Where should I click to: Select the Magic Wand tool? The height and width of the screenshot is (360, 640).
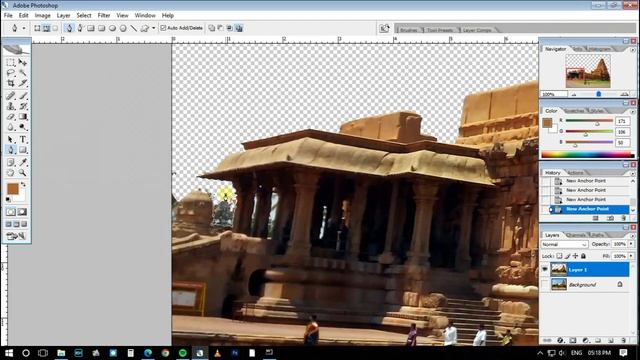(23, 73)
